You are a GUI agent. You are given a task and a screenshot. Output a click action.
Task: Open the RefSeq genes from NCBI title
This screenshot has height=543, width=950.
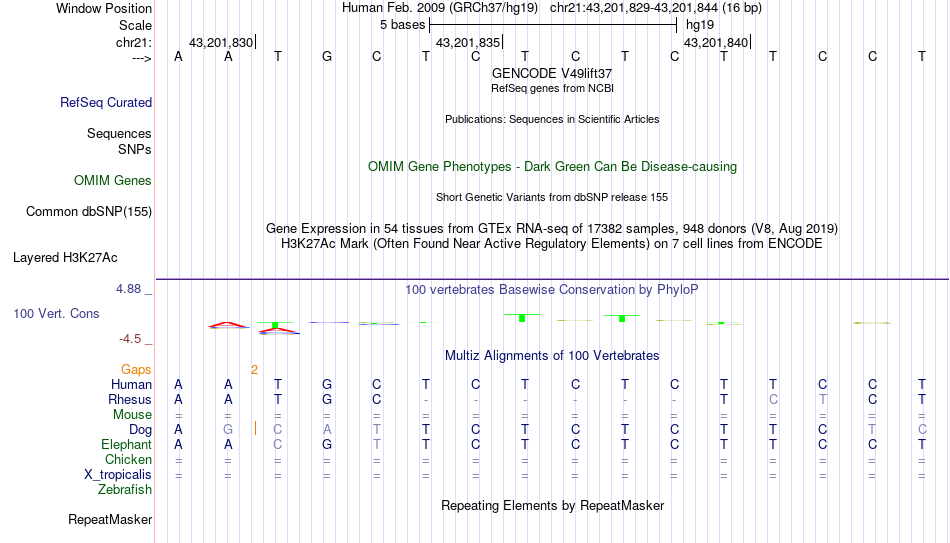point(552,88)
